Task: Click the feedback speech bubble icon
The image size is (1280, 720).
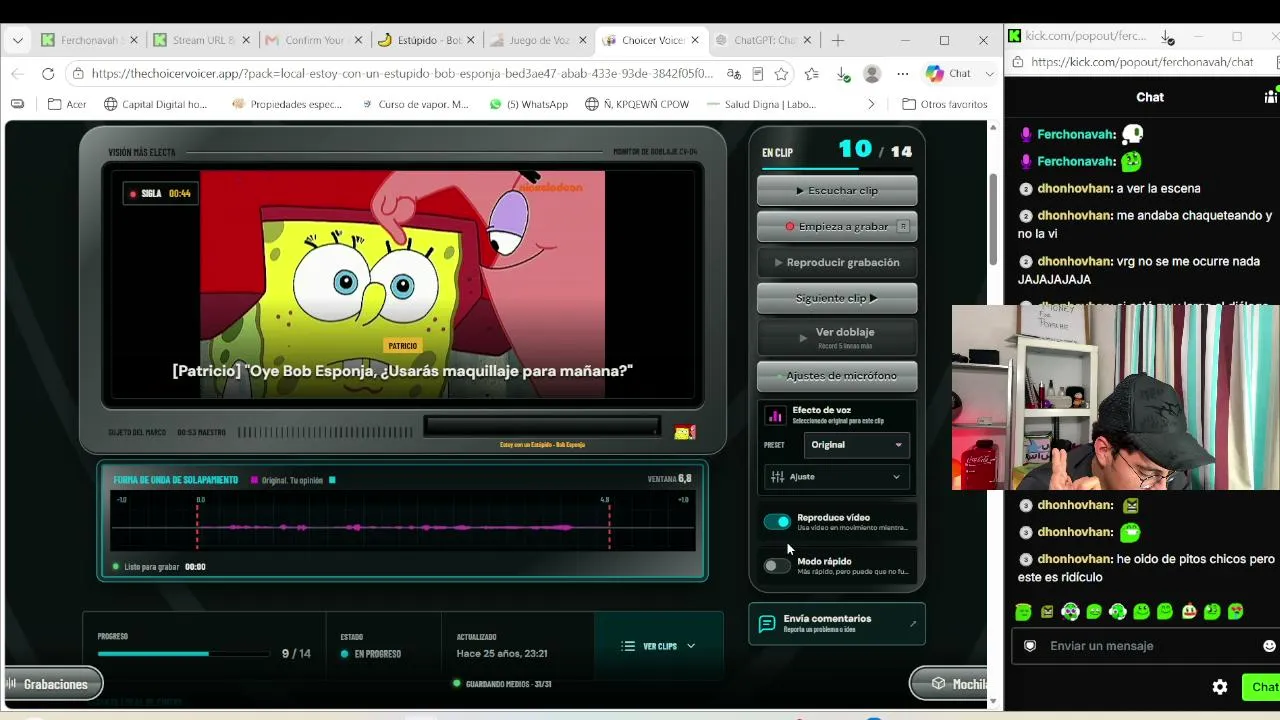Action: pos(767,624)
